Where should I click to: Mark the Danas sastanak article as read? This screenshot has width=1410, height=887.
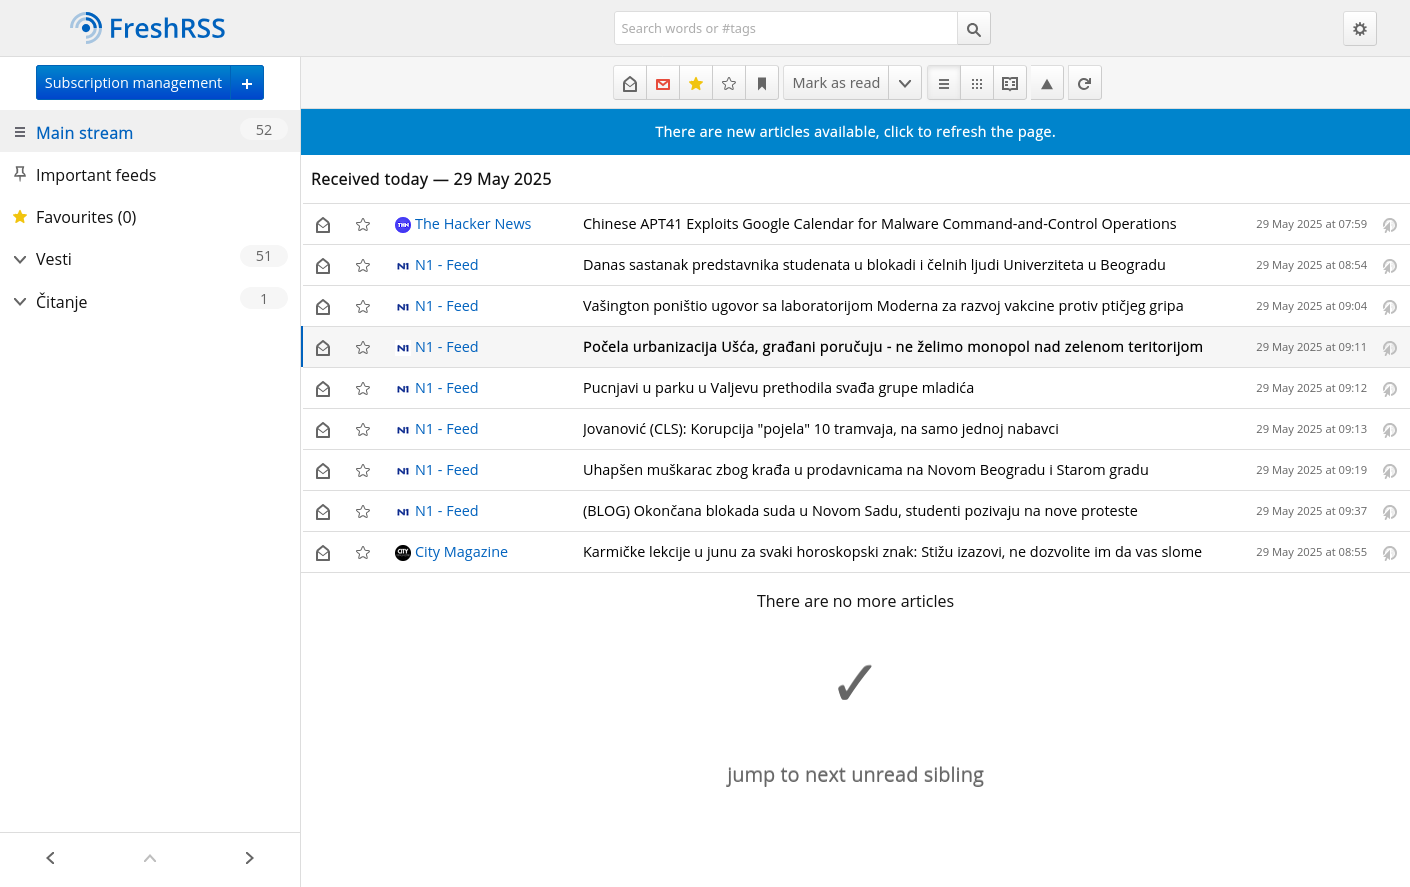(x=323, y=266)
